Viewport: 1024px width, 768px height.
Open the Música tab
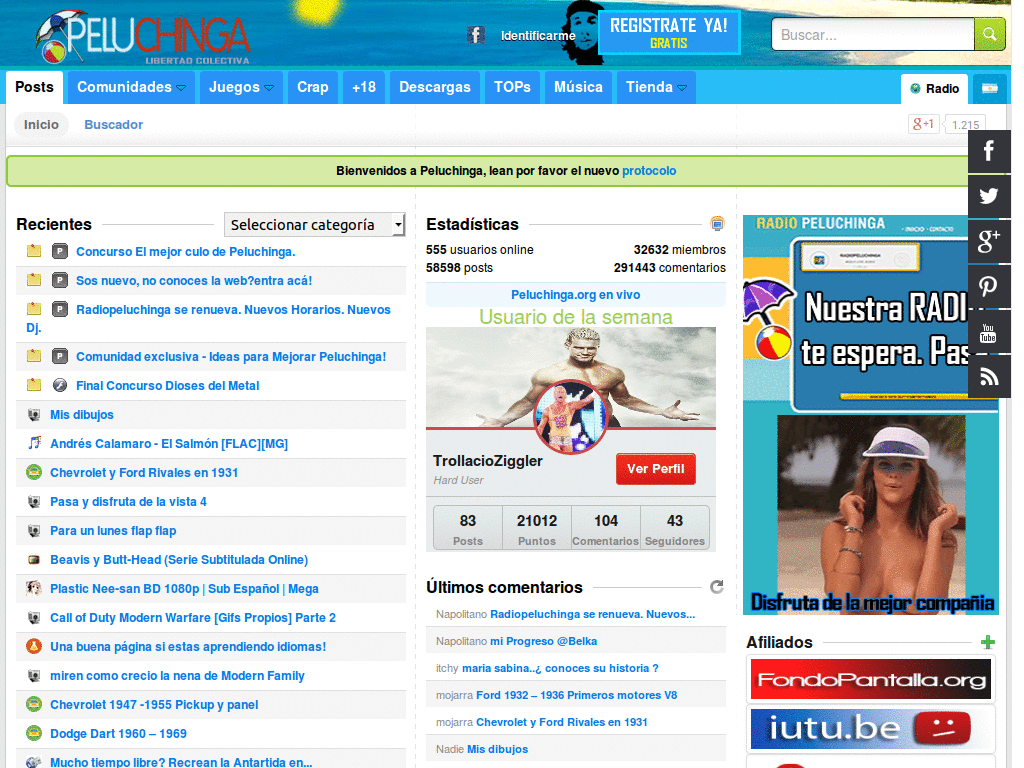(578, 88)
